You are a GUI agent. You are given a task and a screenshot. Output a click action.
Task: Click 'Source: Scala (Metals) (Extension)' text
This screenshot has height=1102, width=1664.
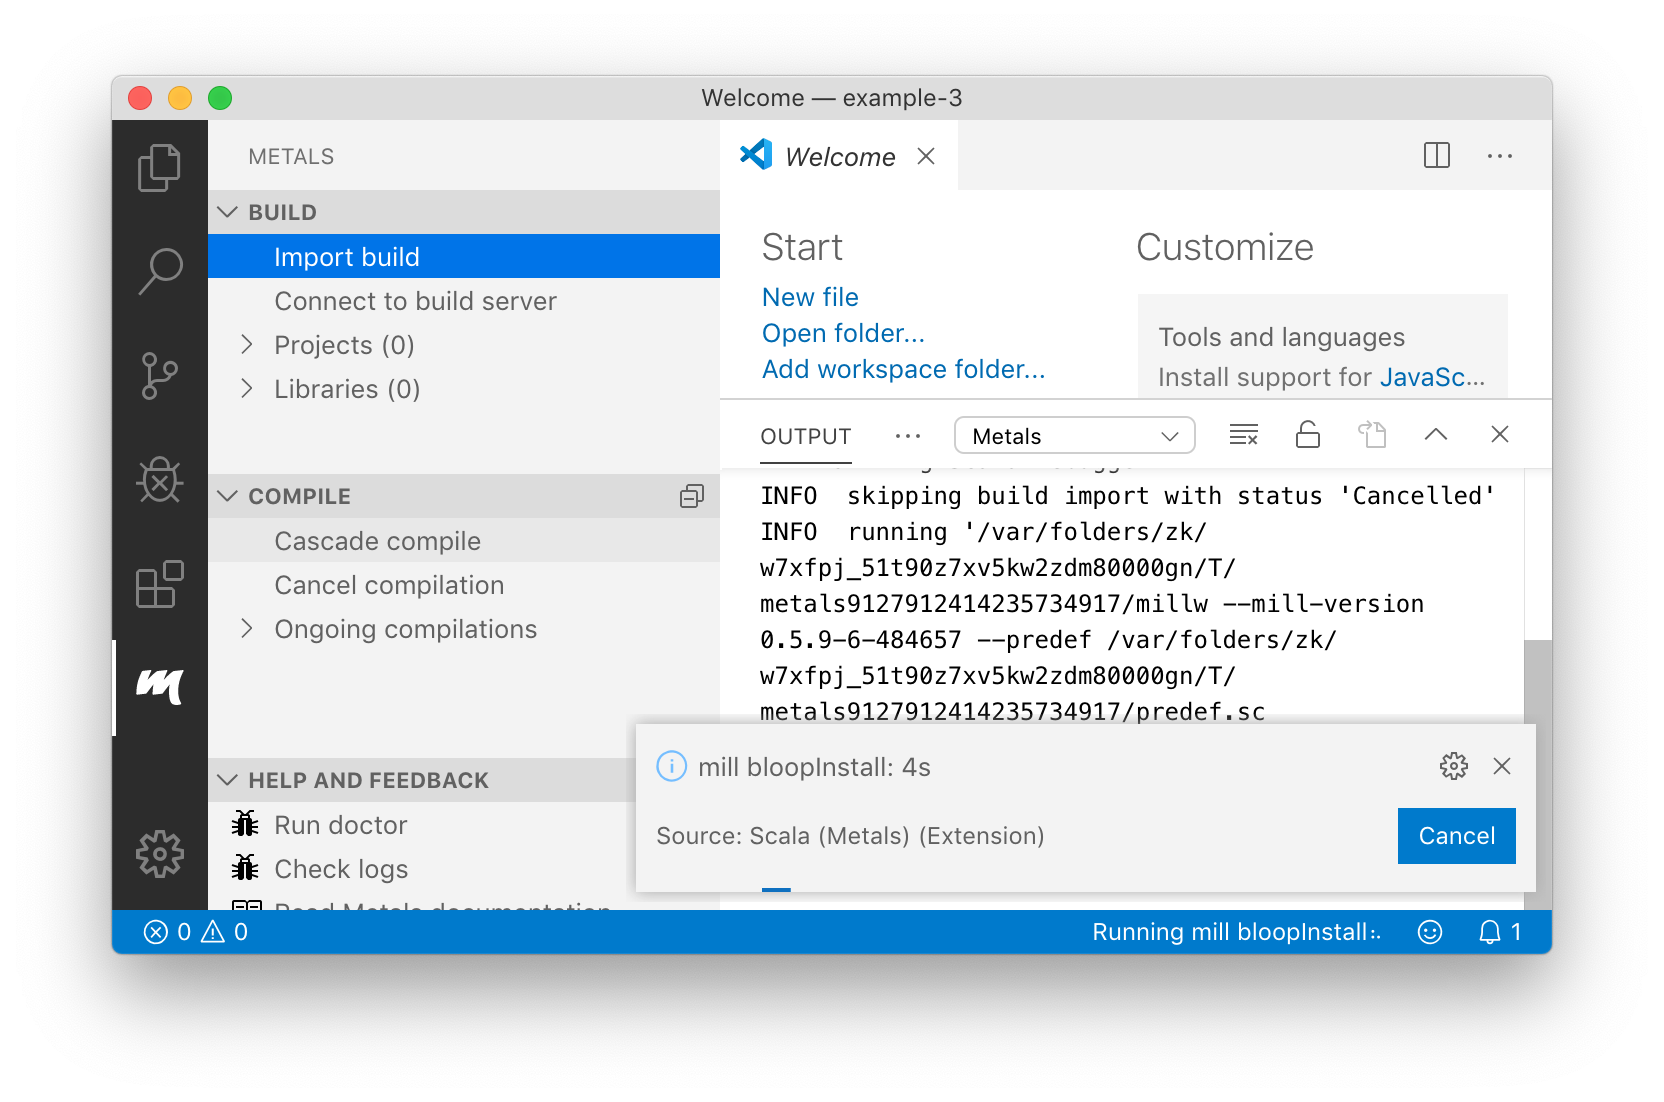[850, 836]
